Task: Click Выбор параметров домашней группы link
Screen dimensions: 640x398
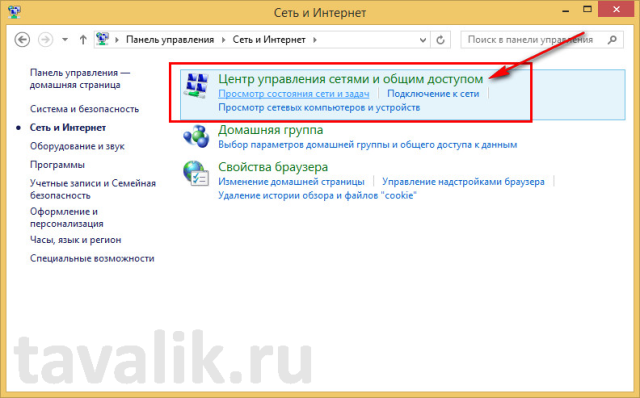Action: point(367,145)
